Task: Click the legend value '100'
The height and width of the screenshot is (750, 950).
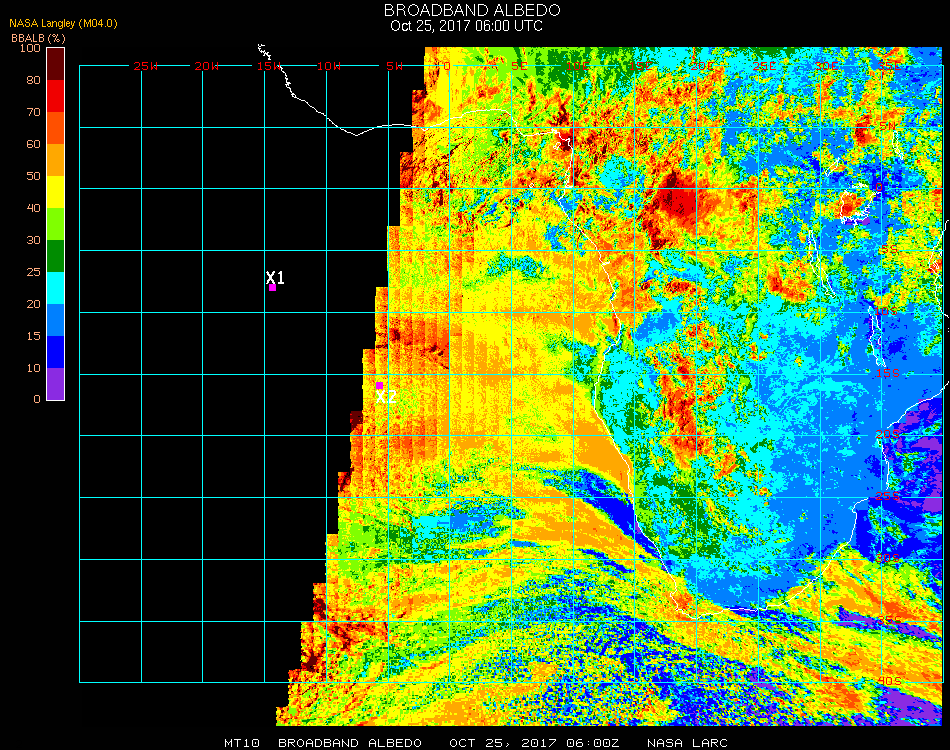Action: (30, 48)
